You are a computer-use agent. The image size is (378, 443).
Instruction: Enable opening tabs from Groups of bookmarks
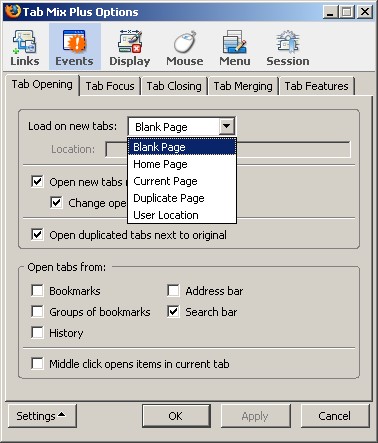pos(37,312)
